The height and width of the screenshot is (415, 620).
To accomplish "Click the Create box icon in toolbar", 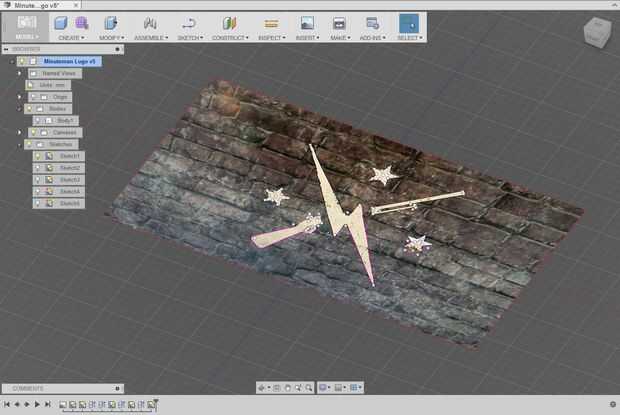I will pos(60,23).
